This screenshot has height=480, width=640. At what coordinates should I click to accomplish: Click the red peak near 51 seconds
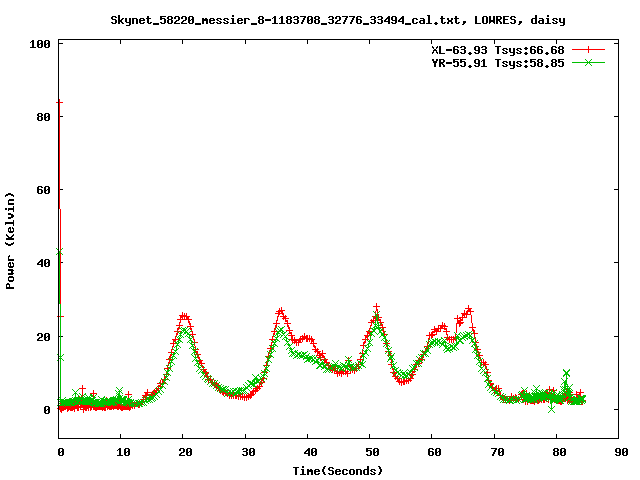376,307
